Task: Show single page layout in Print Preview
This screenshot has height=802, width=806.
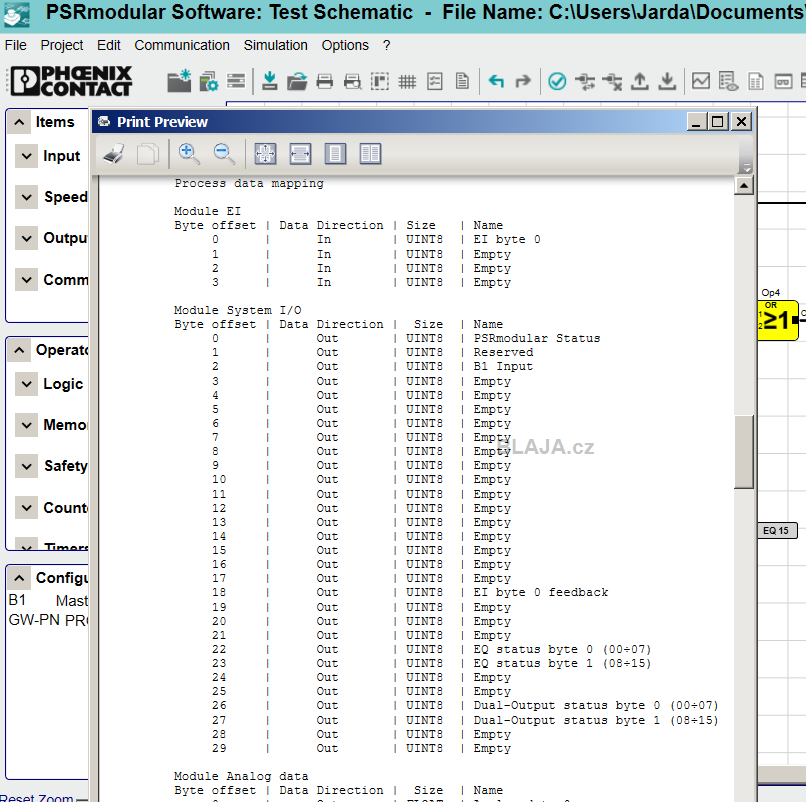Action: (x=335, y=154)
